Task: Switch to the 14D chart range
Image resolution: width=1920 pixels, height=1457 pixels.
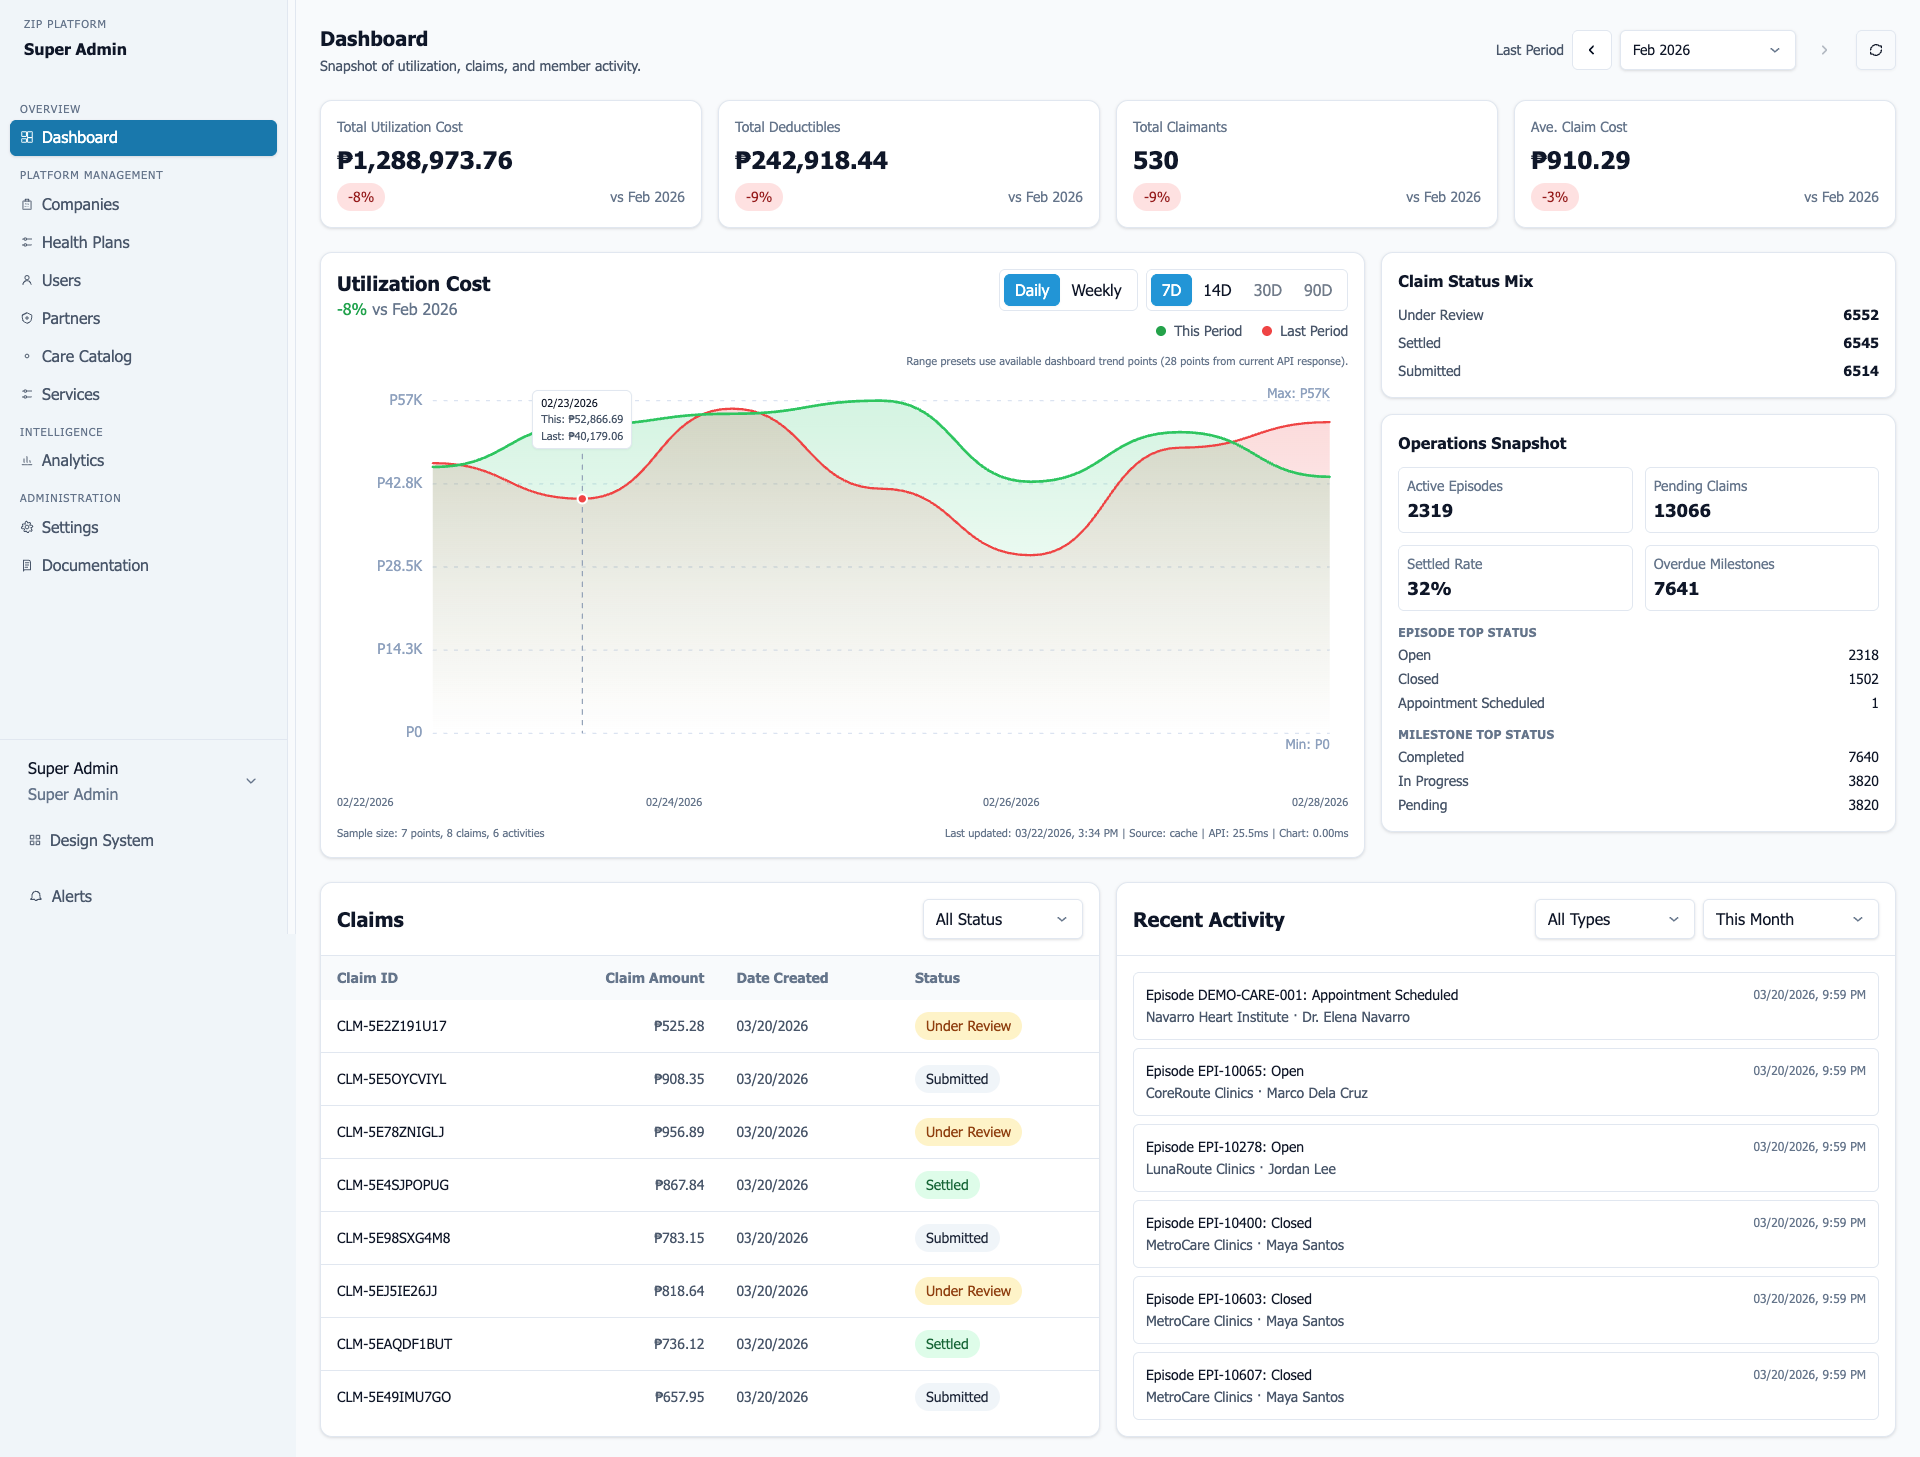Action: coord(1217,290)
